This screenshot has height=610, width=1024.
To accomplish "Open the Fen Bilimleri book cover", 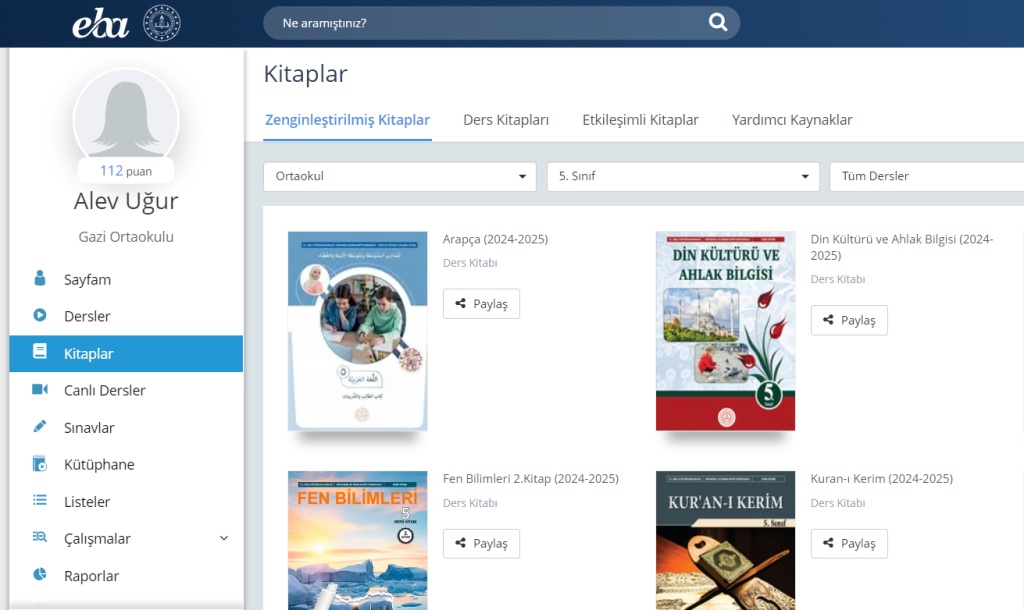I will (x=357, y=540).
